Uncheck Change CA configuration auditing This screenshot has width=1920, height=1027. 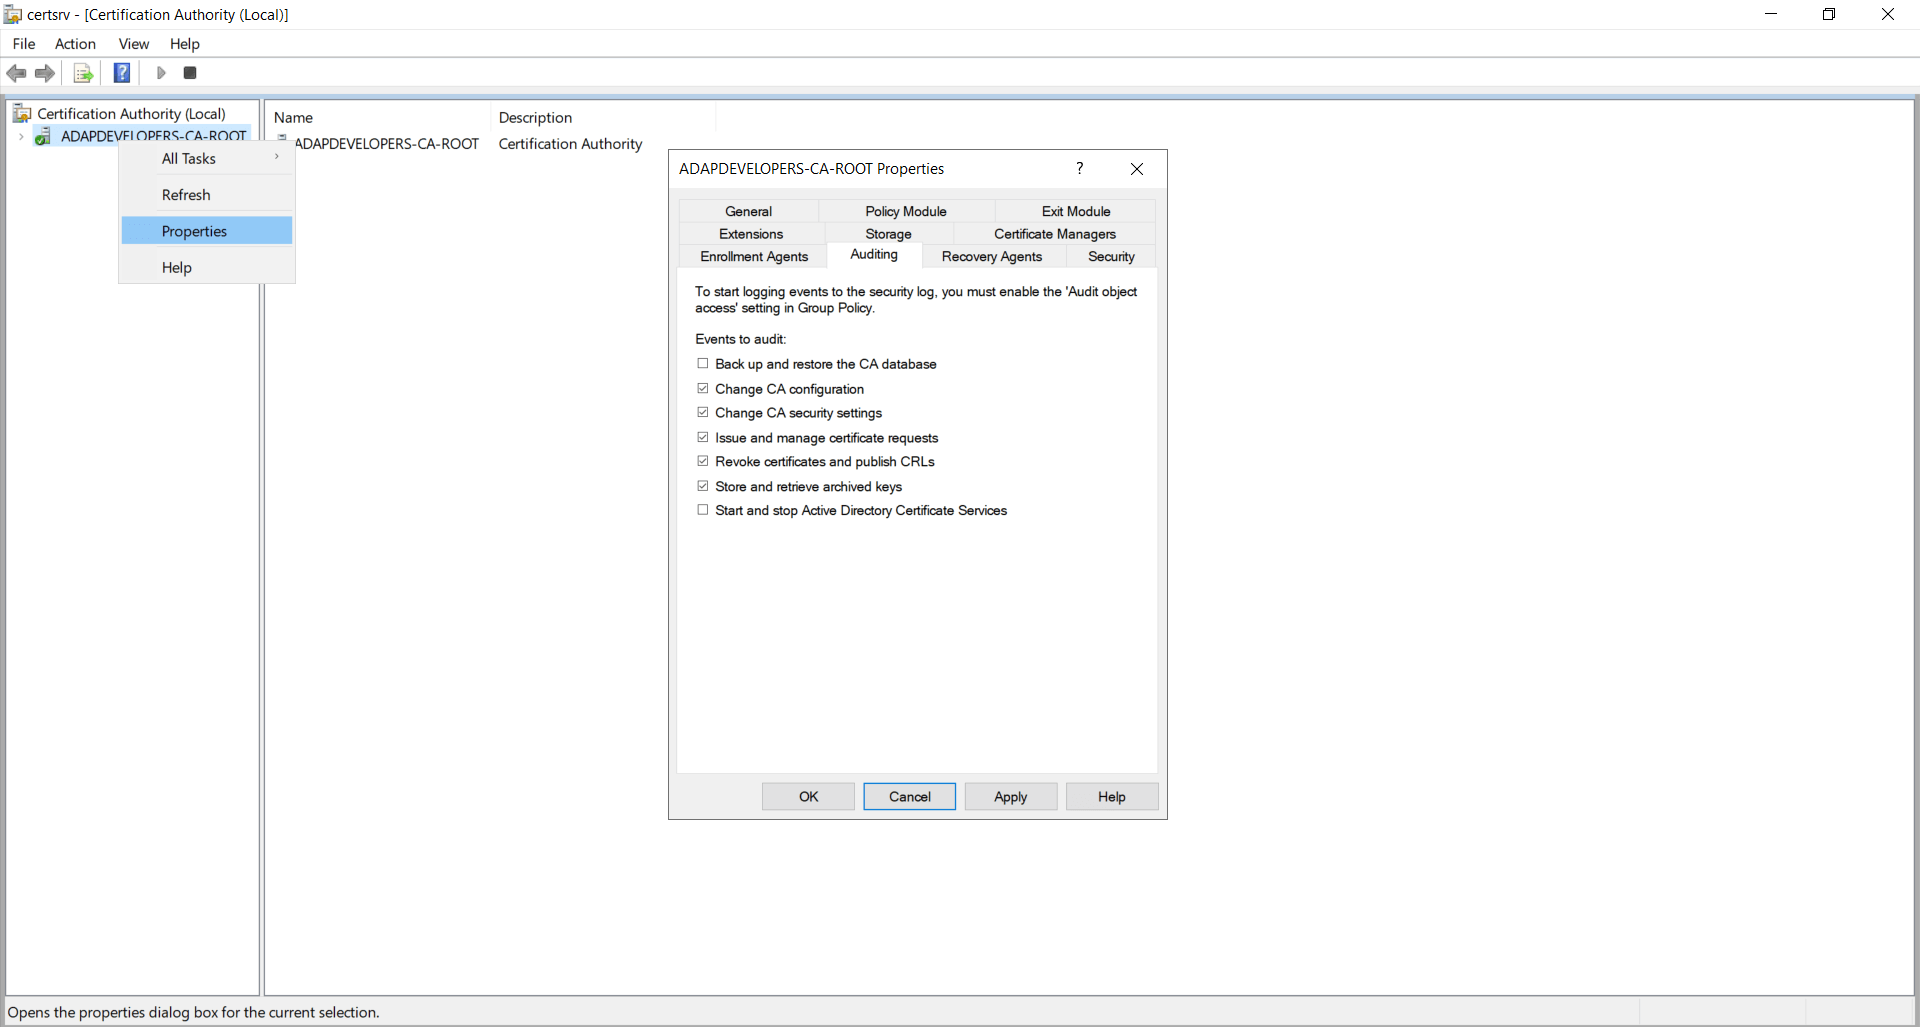pos(703,389)
